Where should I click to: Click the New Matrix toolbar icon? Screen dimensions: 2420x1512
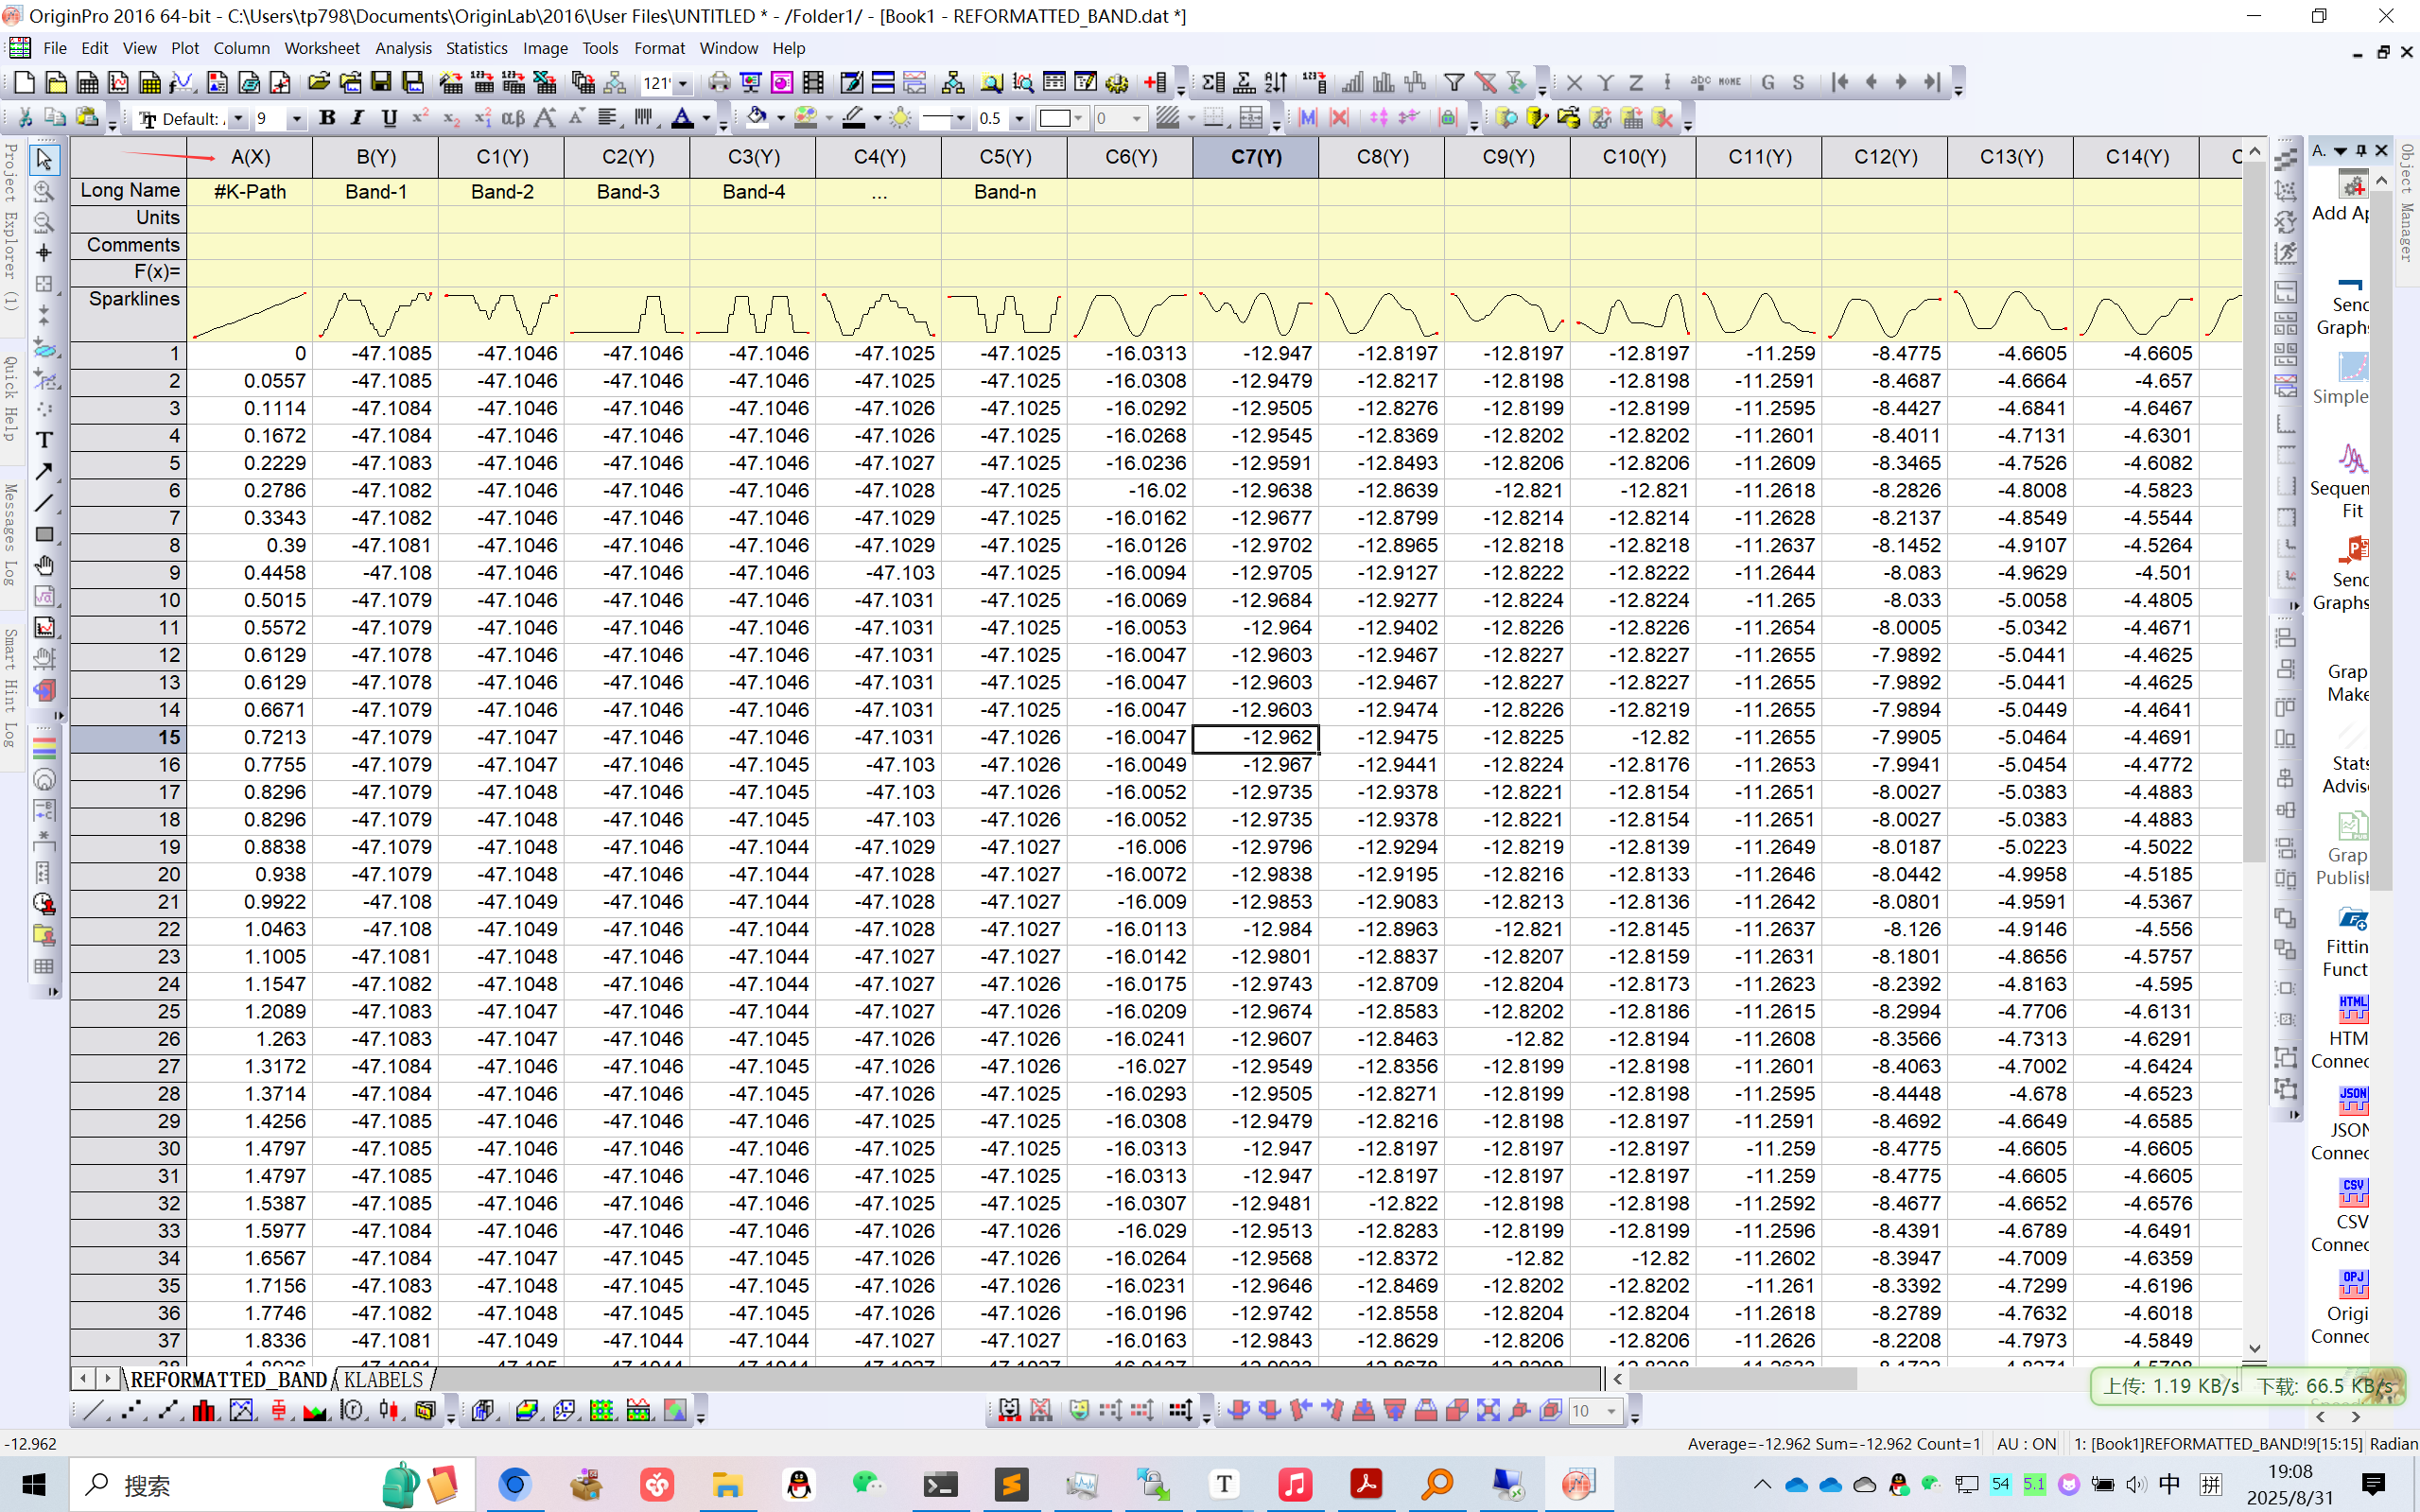click(x=150, y=83)
